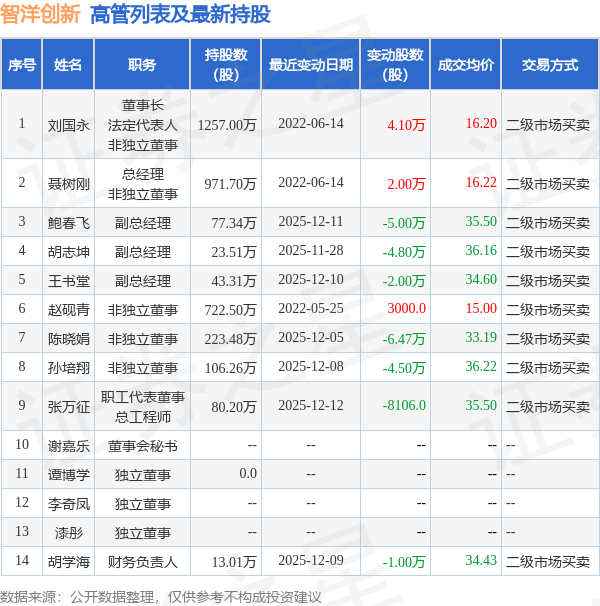Image resolution: width=600 pixels, height=606 pixels.
Task: Click the 交易方式 column header
Action: [x=550, y=64]
